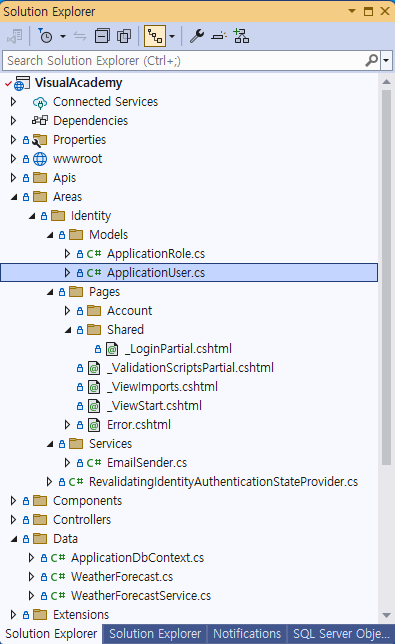Click the Properties folder wrench icon
The image size is (395, 644).
(39, 140)
